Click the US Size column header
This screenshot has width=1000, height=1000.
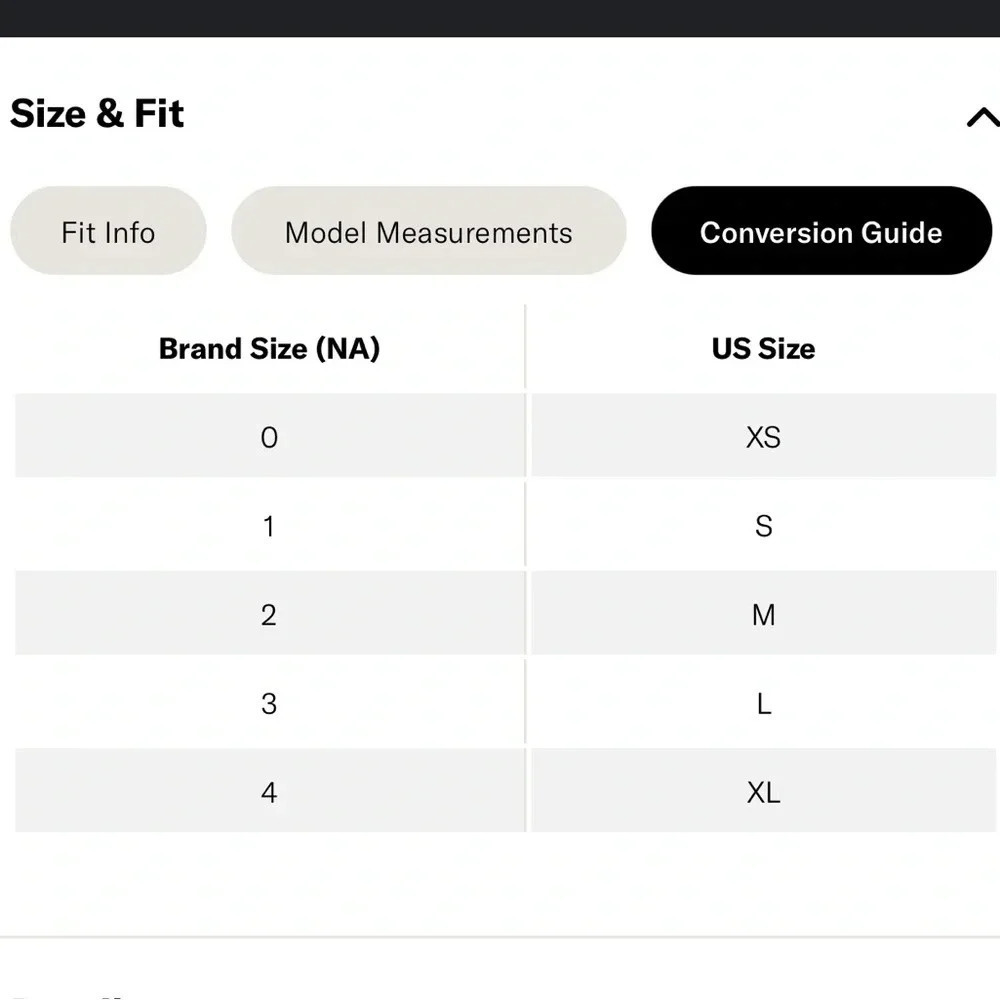pyautogui.click(x=763, y=349)
